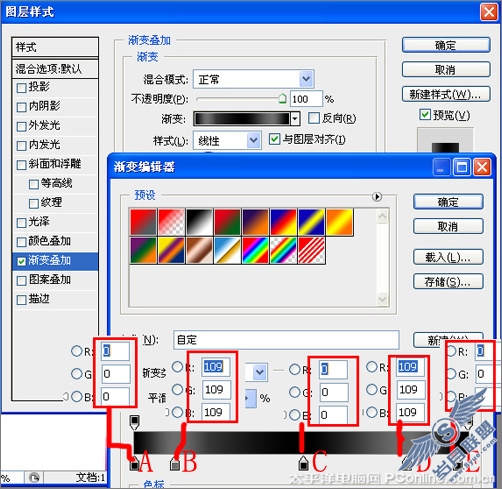
Task: Click the 新建样式(W)... button
Action: (446, 94)
